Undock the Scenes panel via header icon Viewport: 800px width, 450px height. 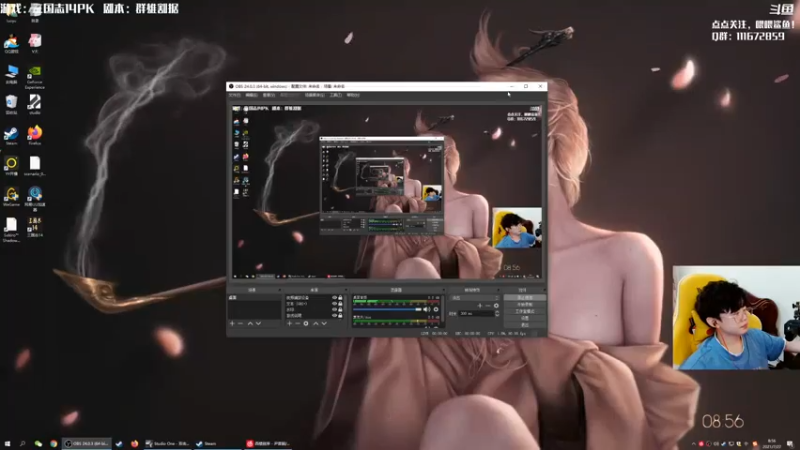point(279,290)
